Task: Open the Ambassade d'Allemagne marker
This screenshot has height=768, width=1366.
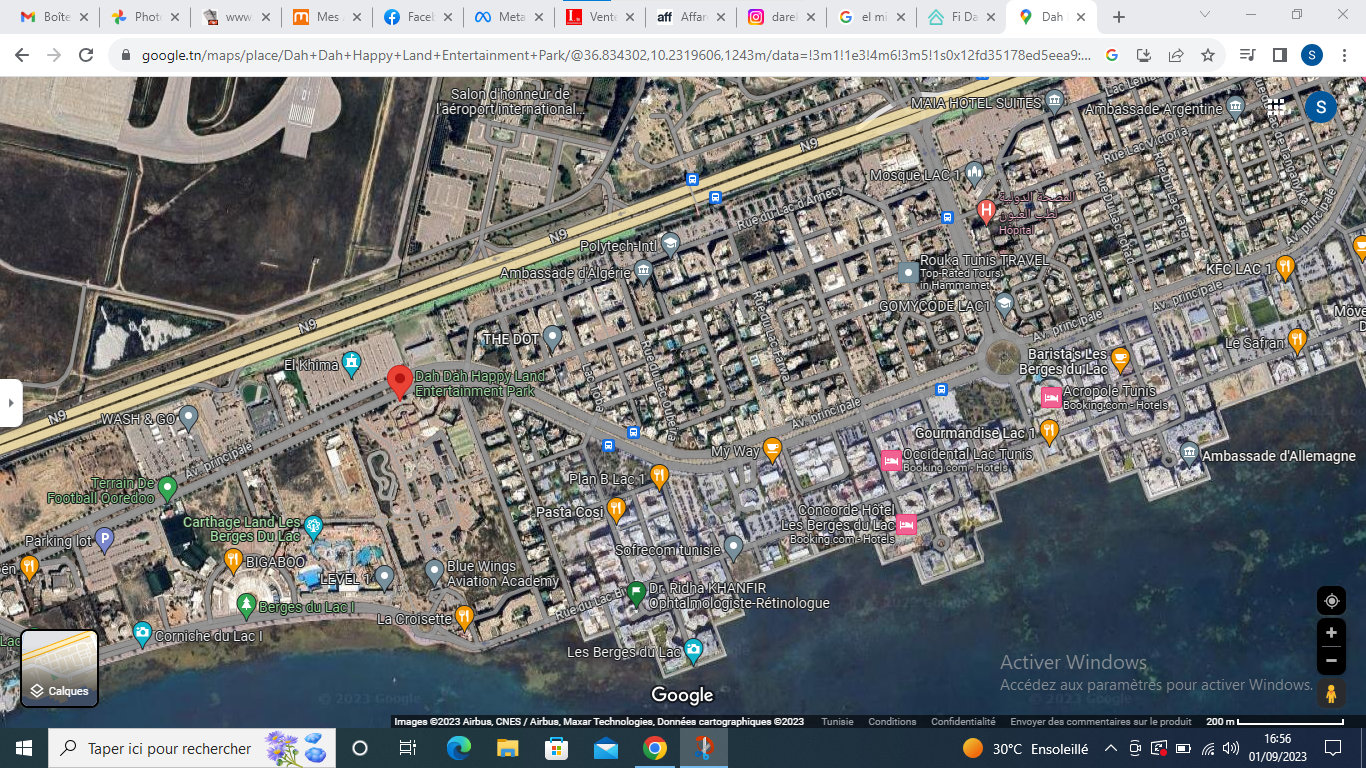Action: (1189, 452)
